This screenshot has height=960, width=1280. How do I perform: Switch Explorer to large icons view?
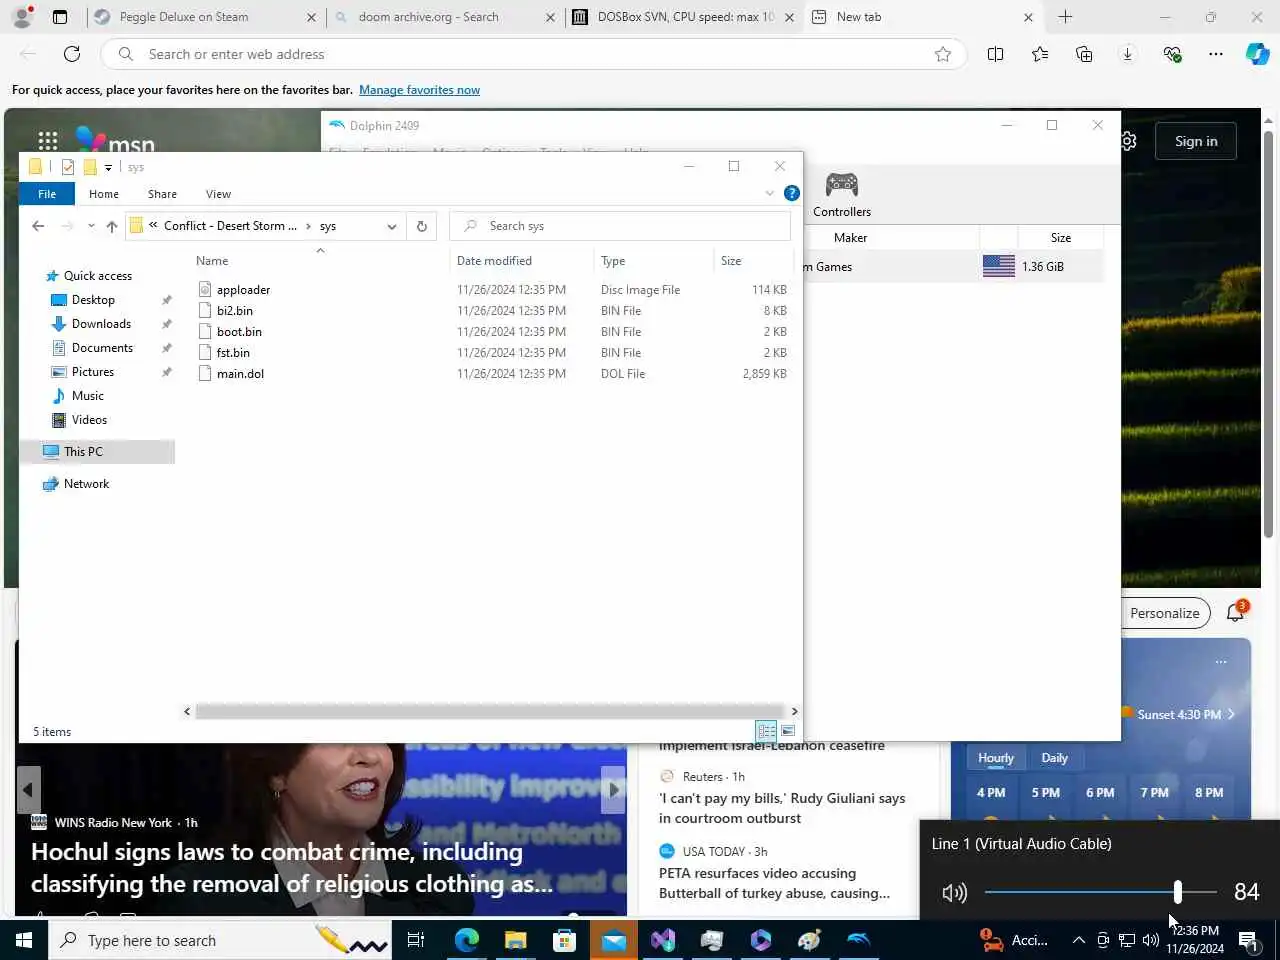pyautogui.click(x=788, y=731)
